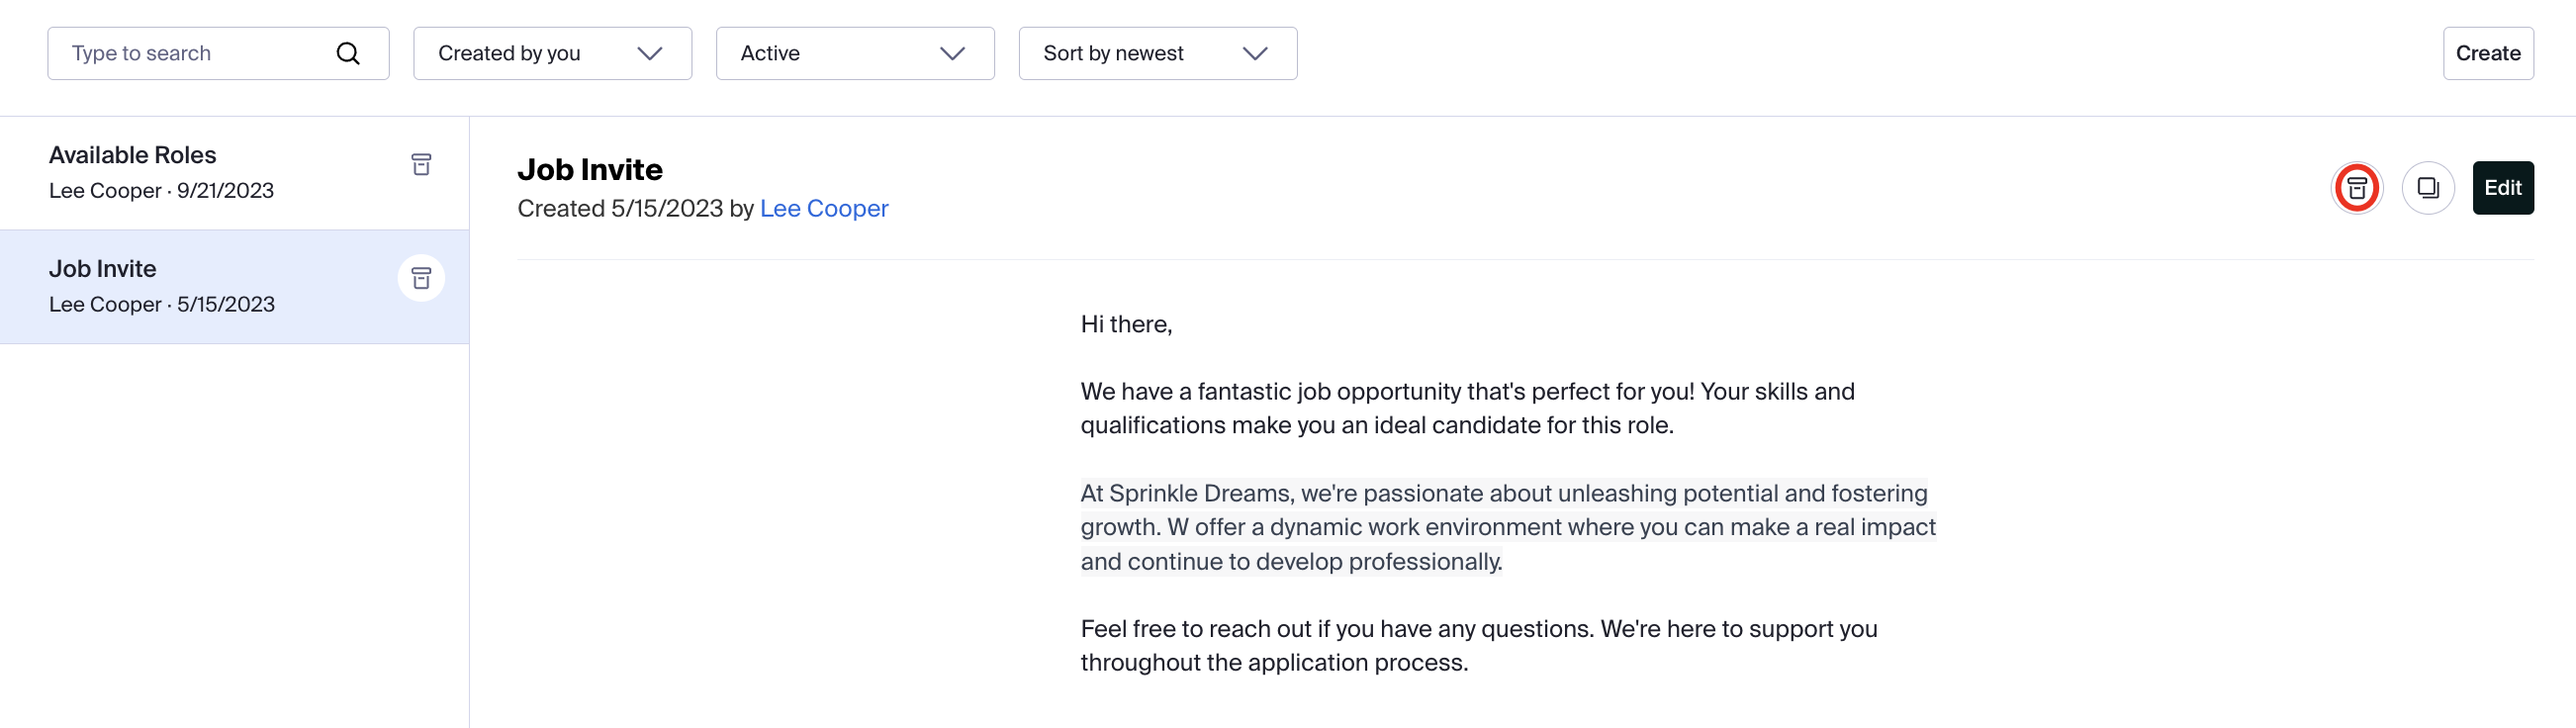This screenshot has width=2576, height=728.
Task: Click the Job Invite heading title
Action: (590, 169)
